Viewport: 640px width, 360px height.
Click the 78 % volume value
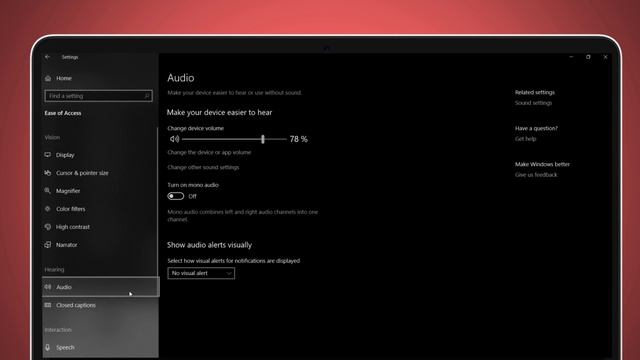tap(298, 139)
